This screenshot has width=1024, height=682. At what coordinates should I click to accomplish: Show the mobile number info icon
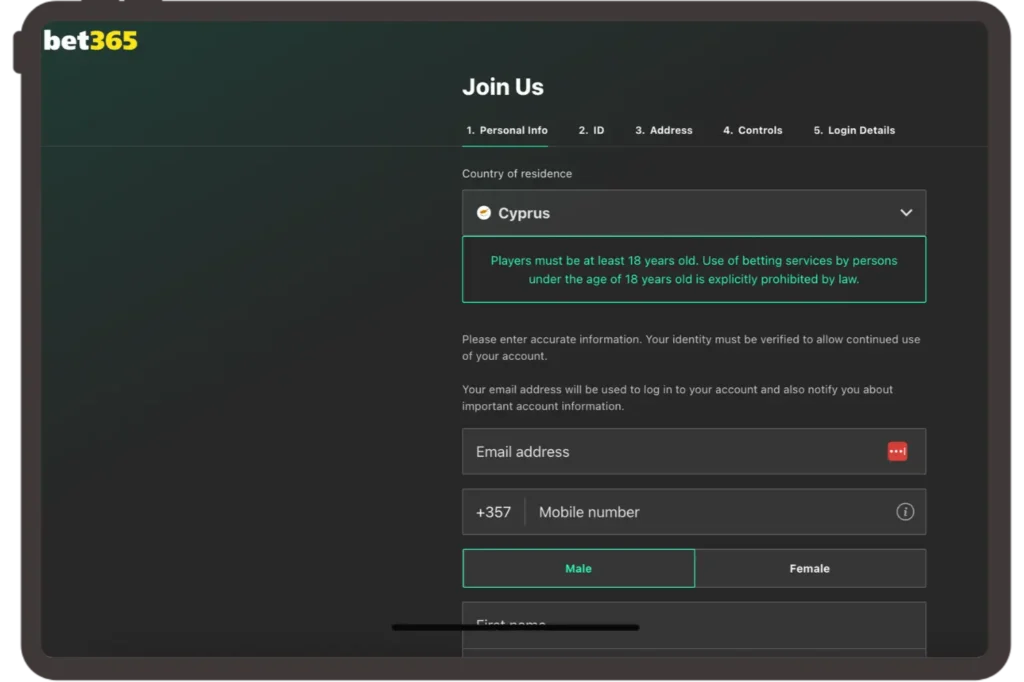[x=904, y=512]
